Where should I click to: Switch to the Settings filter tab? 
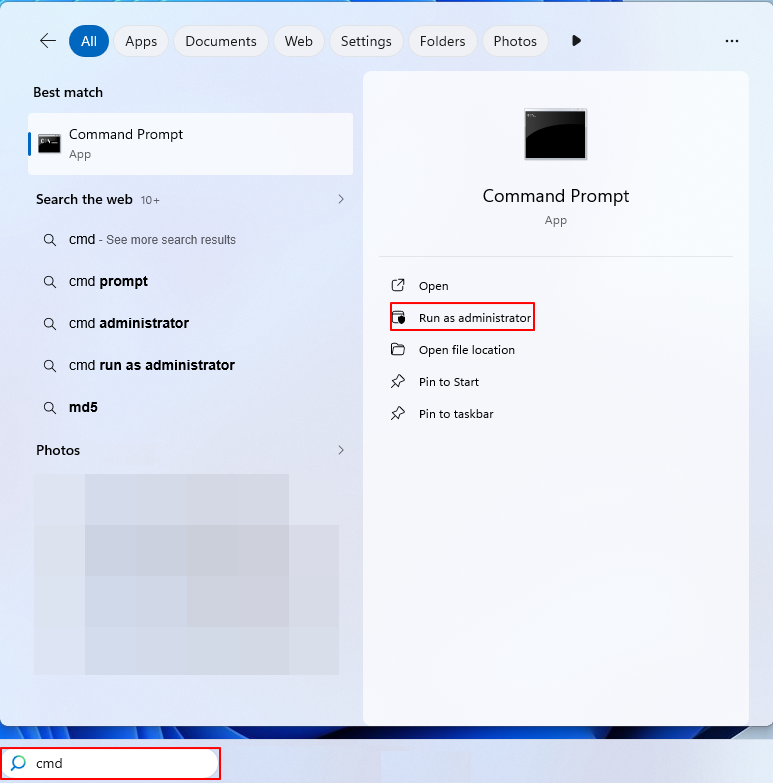pos(366,41)
